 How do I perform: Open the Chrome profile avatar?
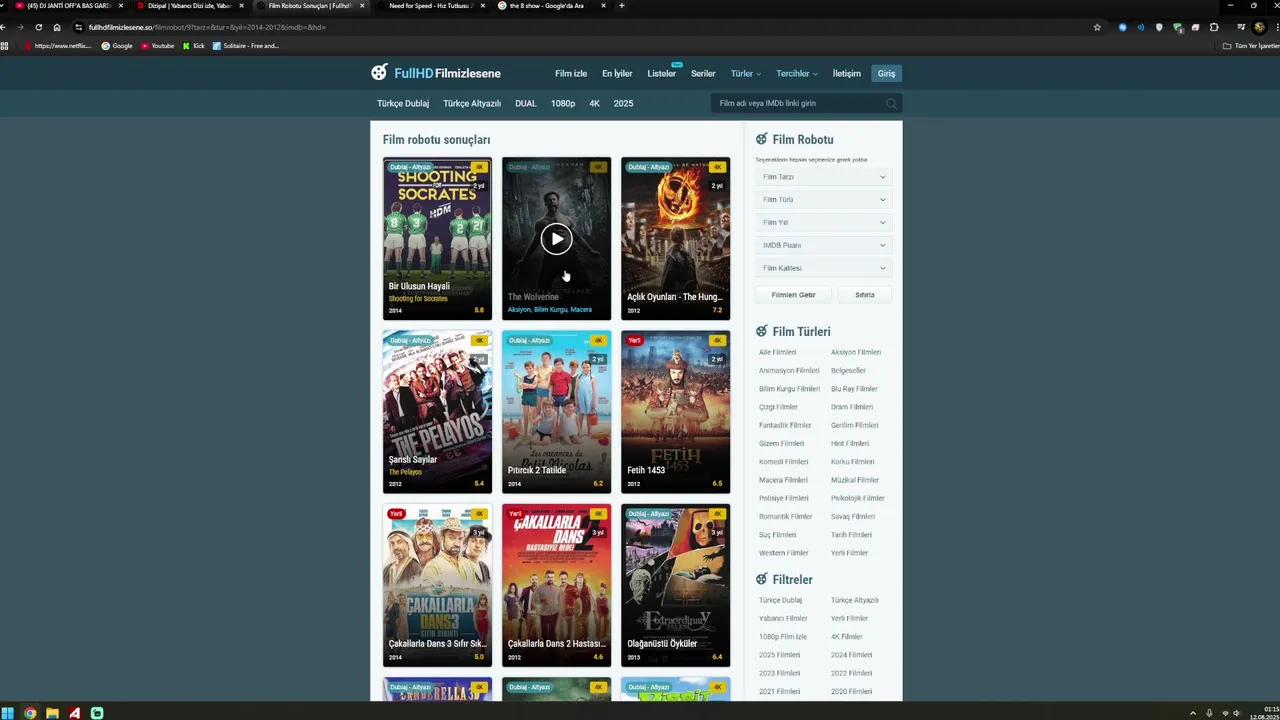pos(1259,27)
